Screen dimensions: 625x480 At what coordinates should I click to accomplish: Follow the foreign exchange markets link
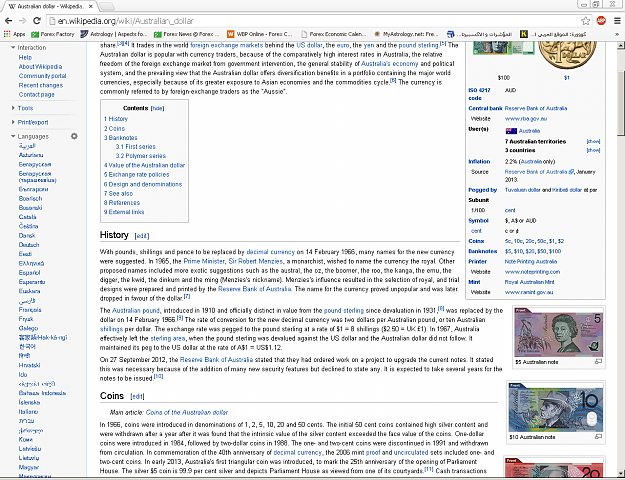point(226,45)
